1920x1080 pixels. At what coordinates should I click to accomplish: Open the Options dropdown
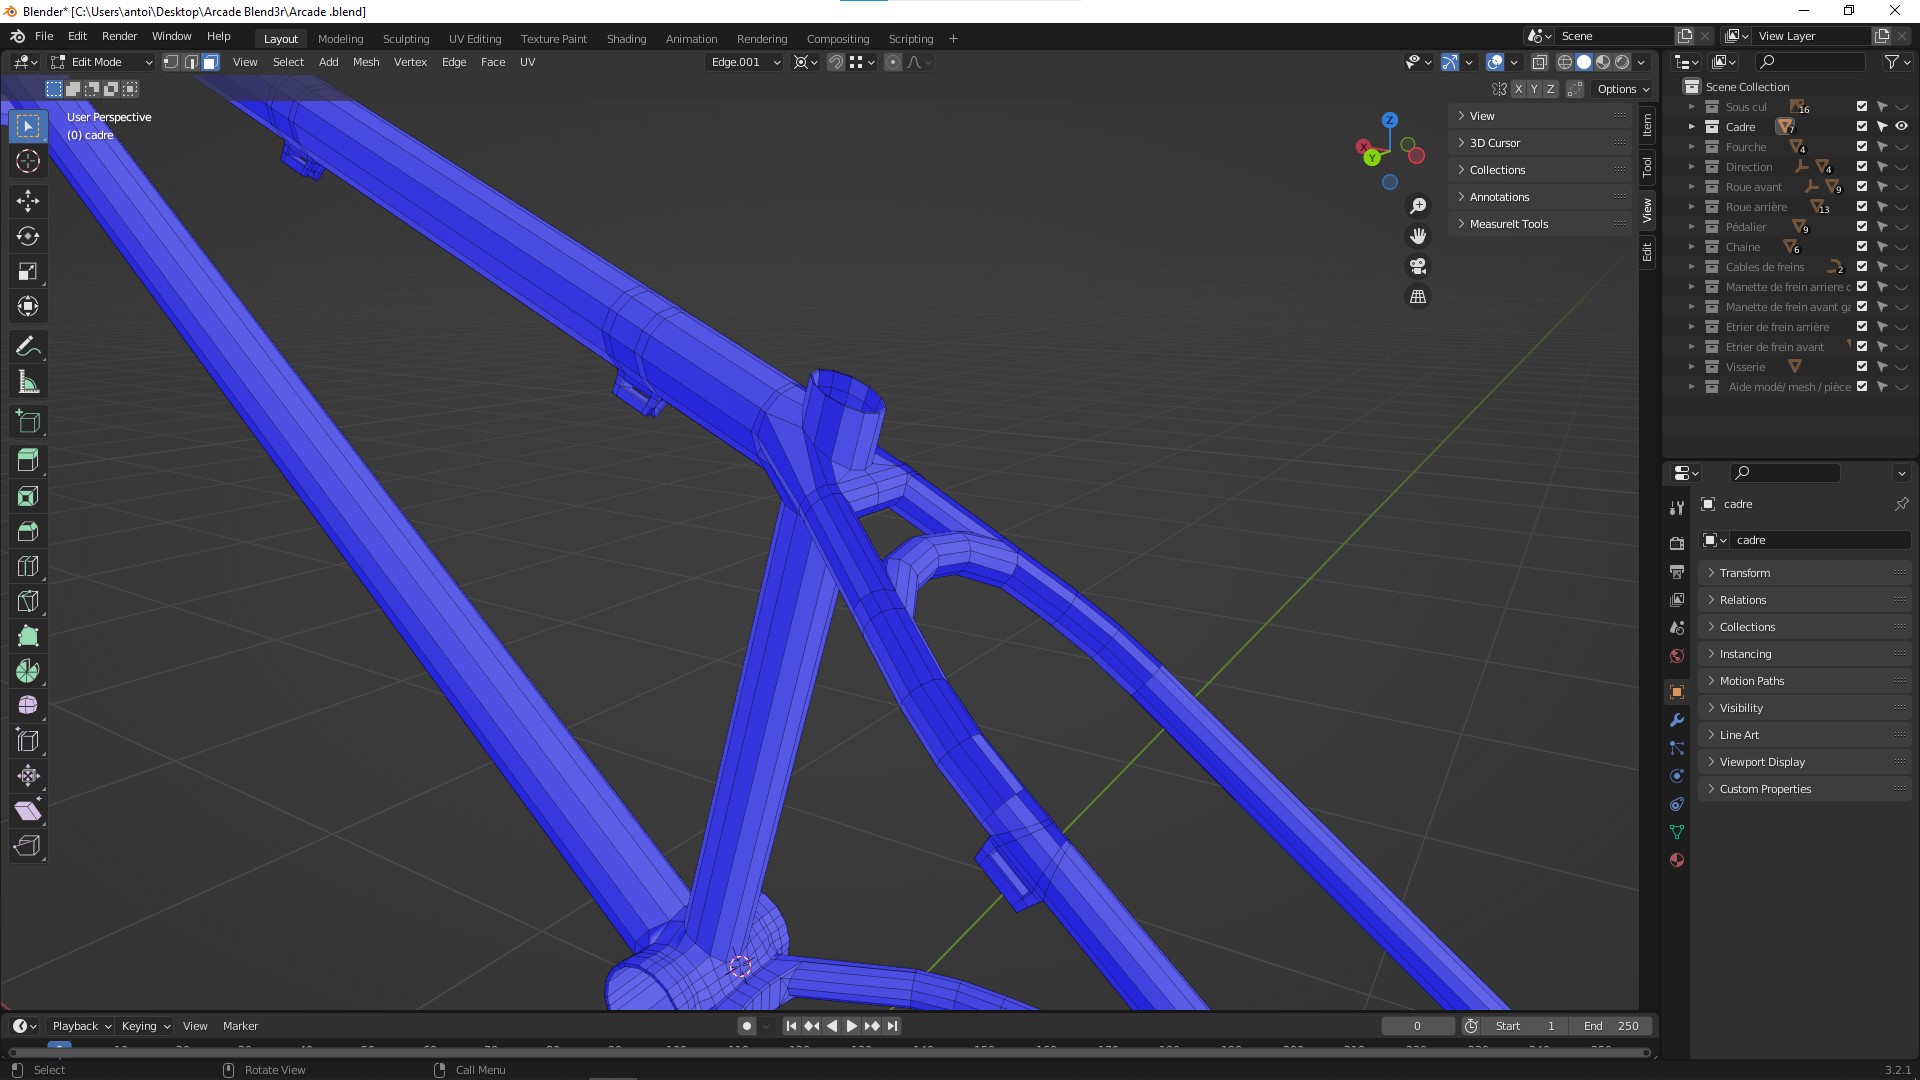click(1623, 89)
